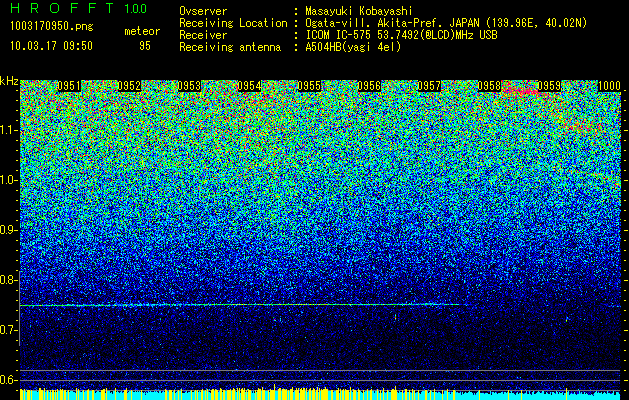Viewport: 629px width, 400px height.
Task: Select the ICOM IC-575 receiver text
Action: click(x=401, y=35)
